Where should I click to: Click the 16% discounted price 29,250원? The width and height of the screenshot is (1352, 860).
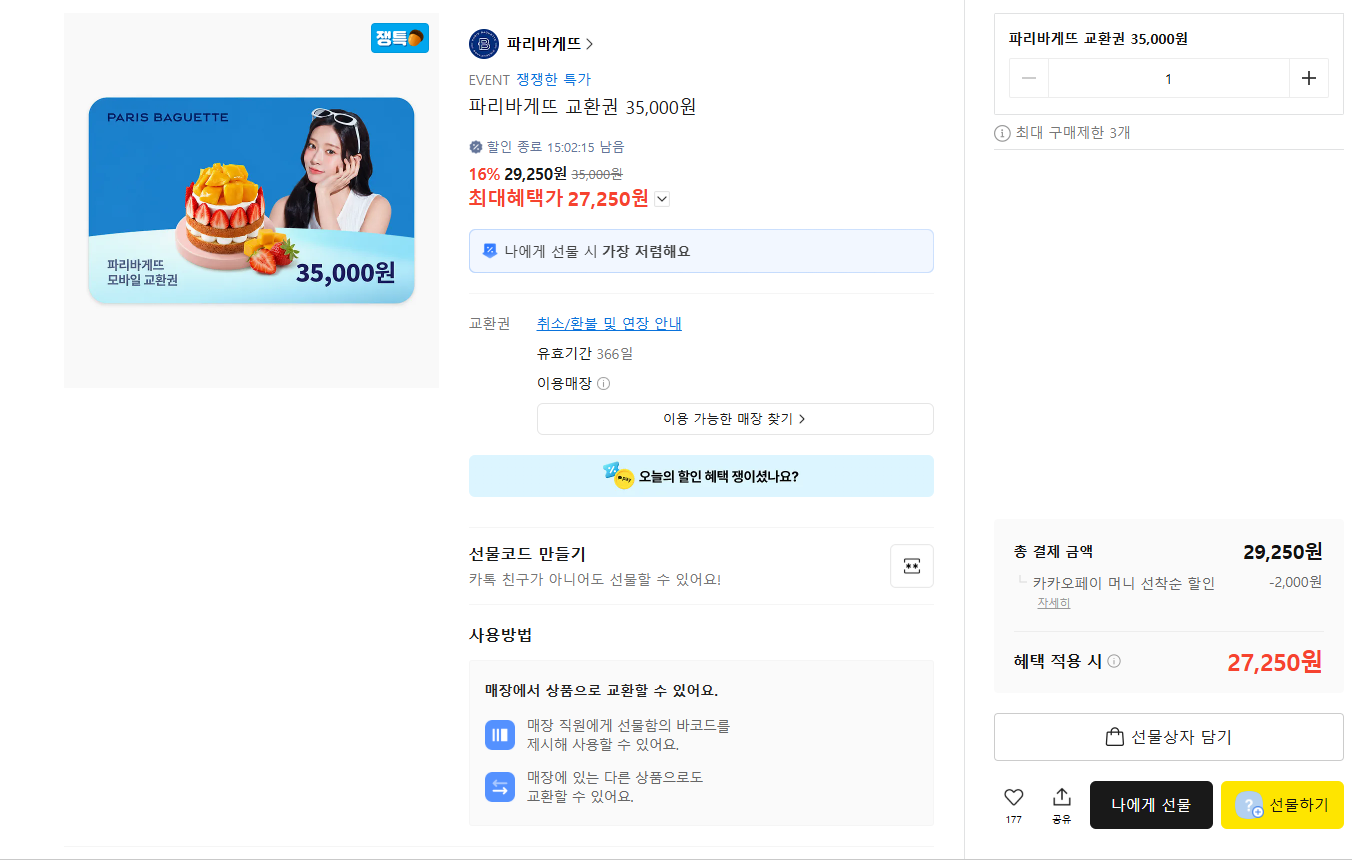[535, 173]
